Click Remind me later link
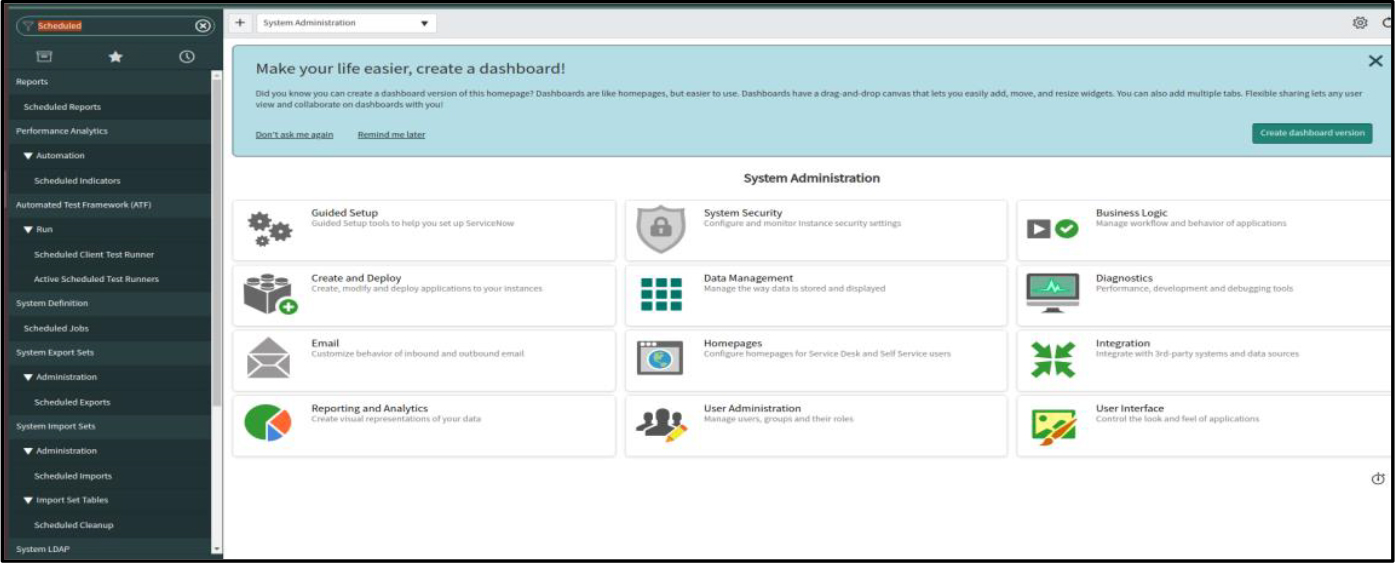This screenshot has height=563, width=1395. (391, 134)
